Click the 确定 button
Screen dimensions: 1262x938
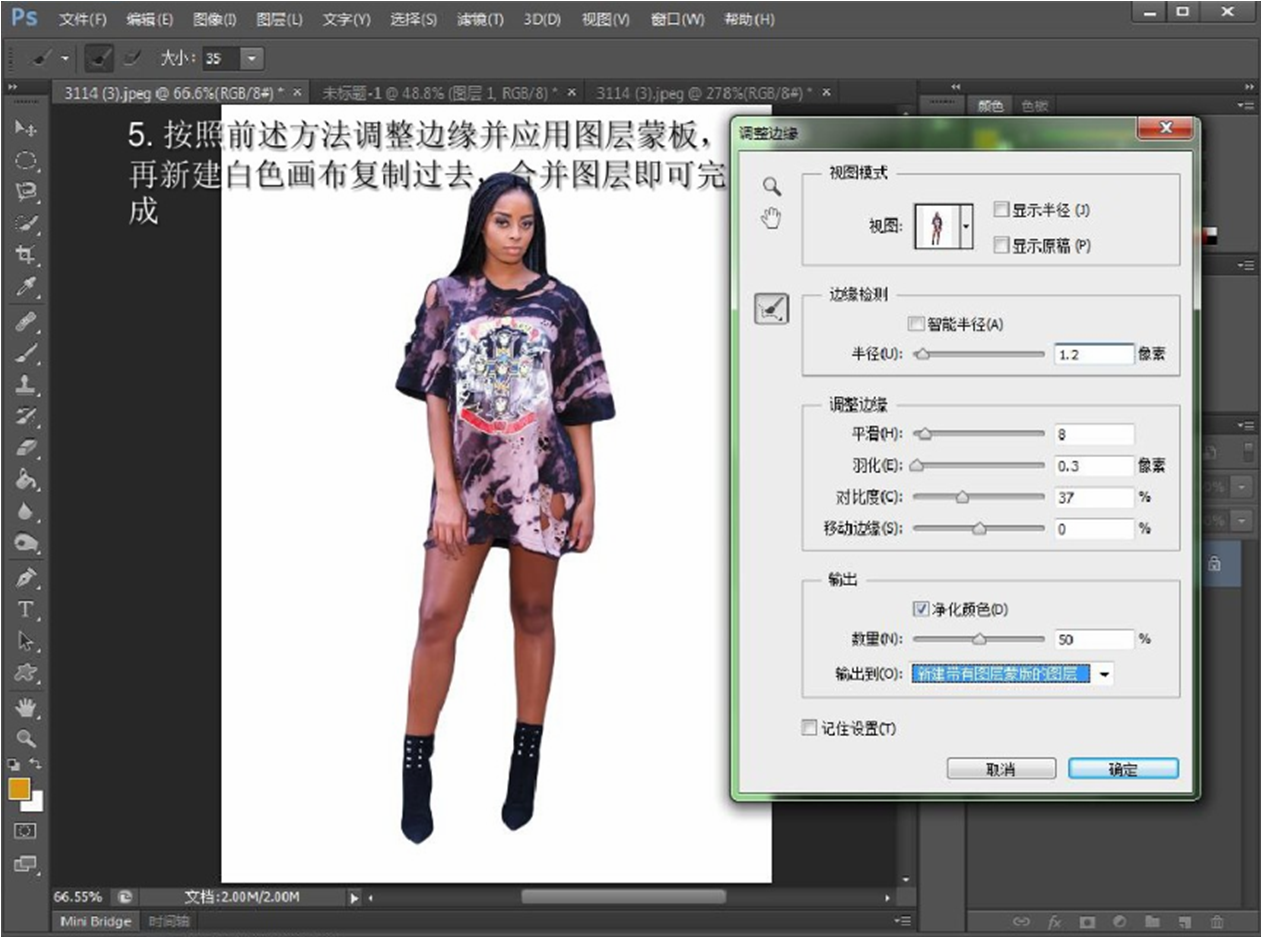[1123, 769]
